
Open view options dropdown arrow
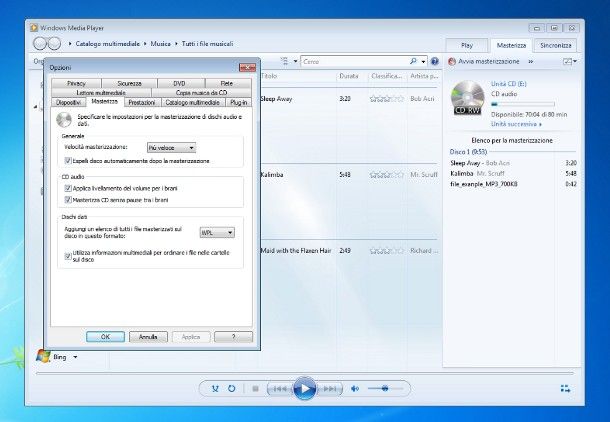click(x=295, y=61)
